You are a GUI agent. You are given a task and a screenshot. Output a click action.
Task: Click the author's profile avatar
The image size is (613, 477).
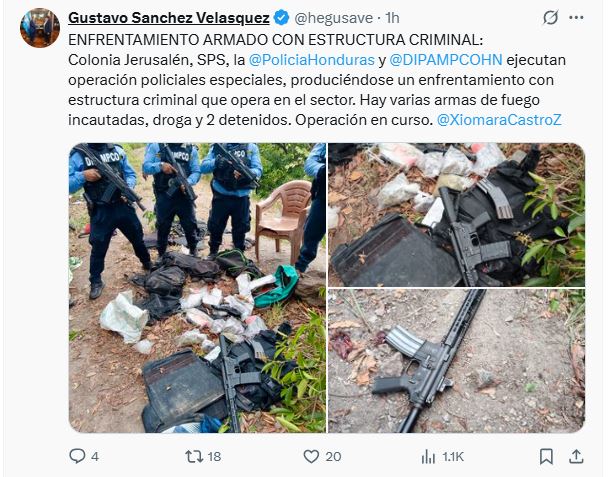pos(40,28)
